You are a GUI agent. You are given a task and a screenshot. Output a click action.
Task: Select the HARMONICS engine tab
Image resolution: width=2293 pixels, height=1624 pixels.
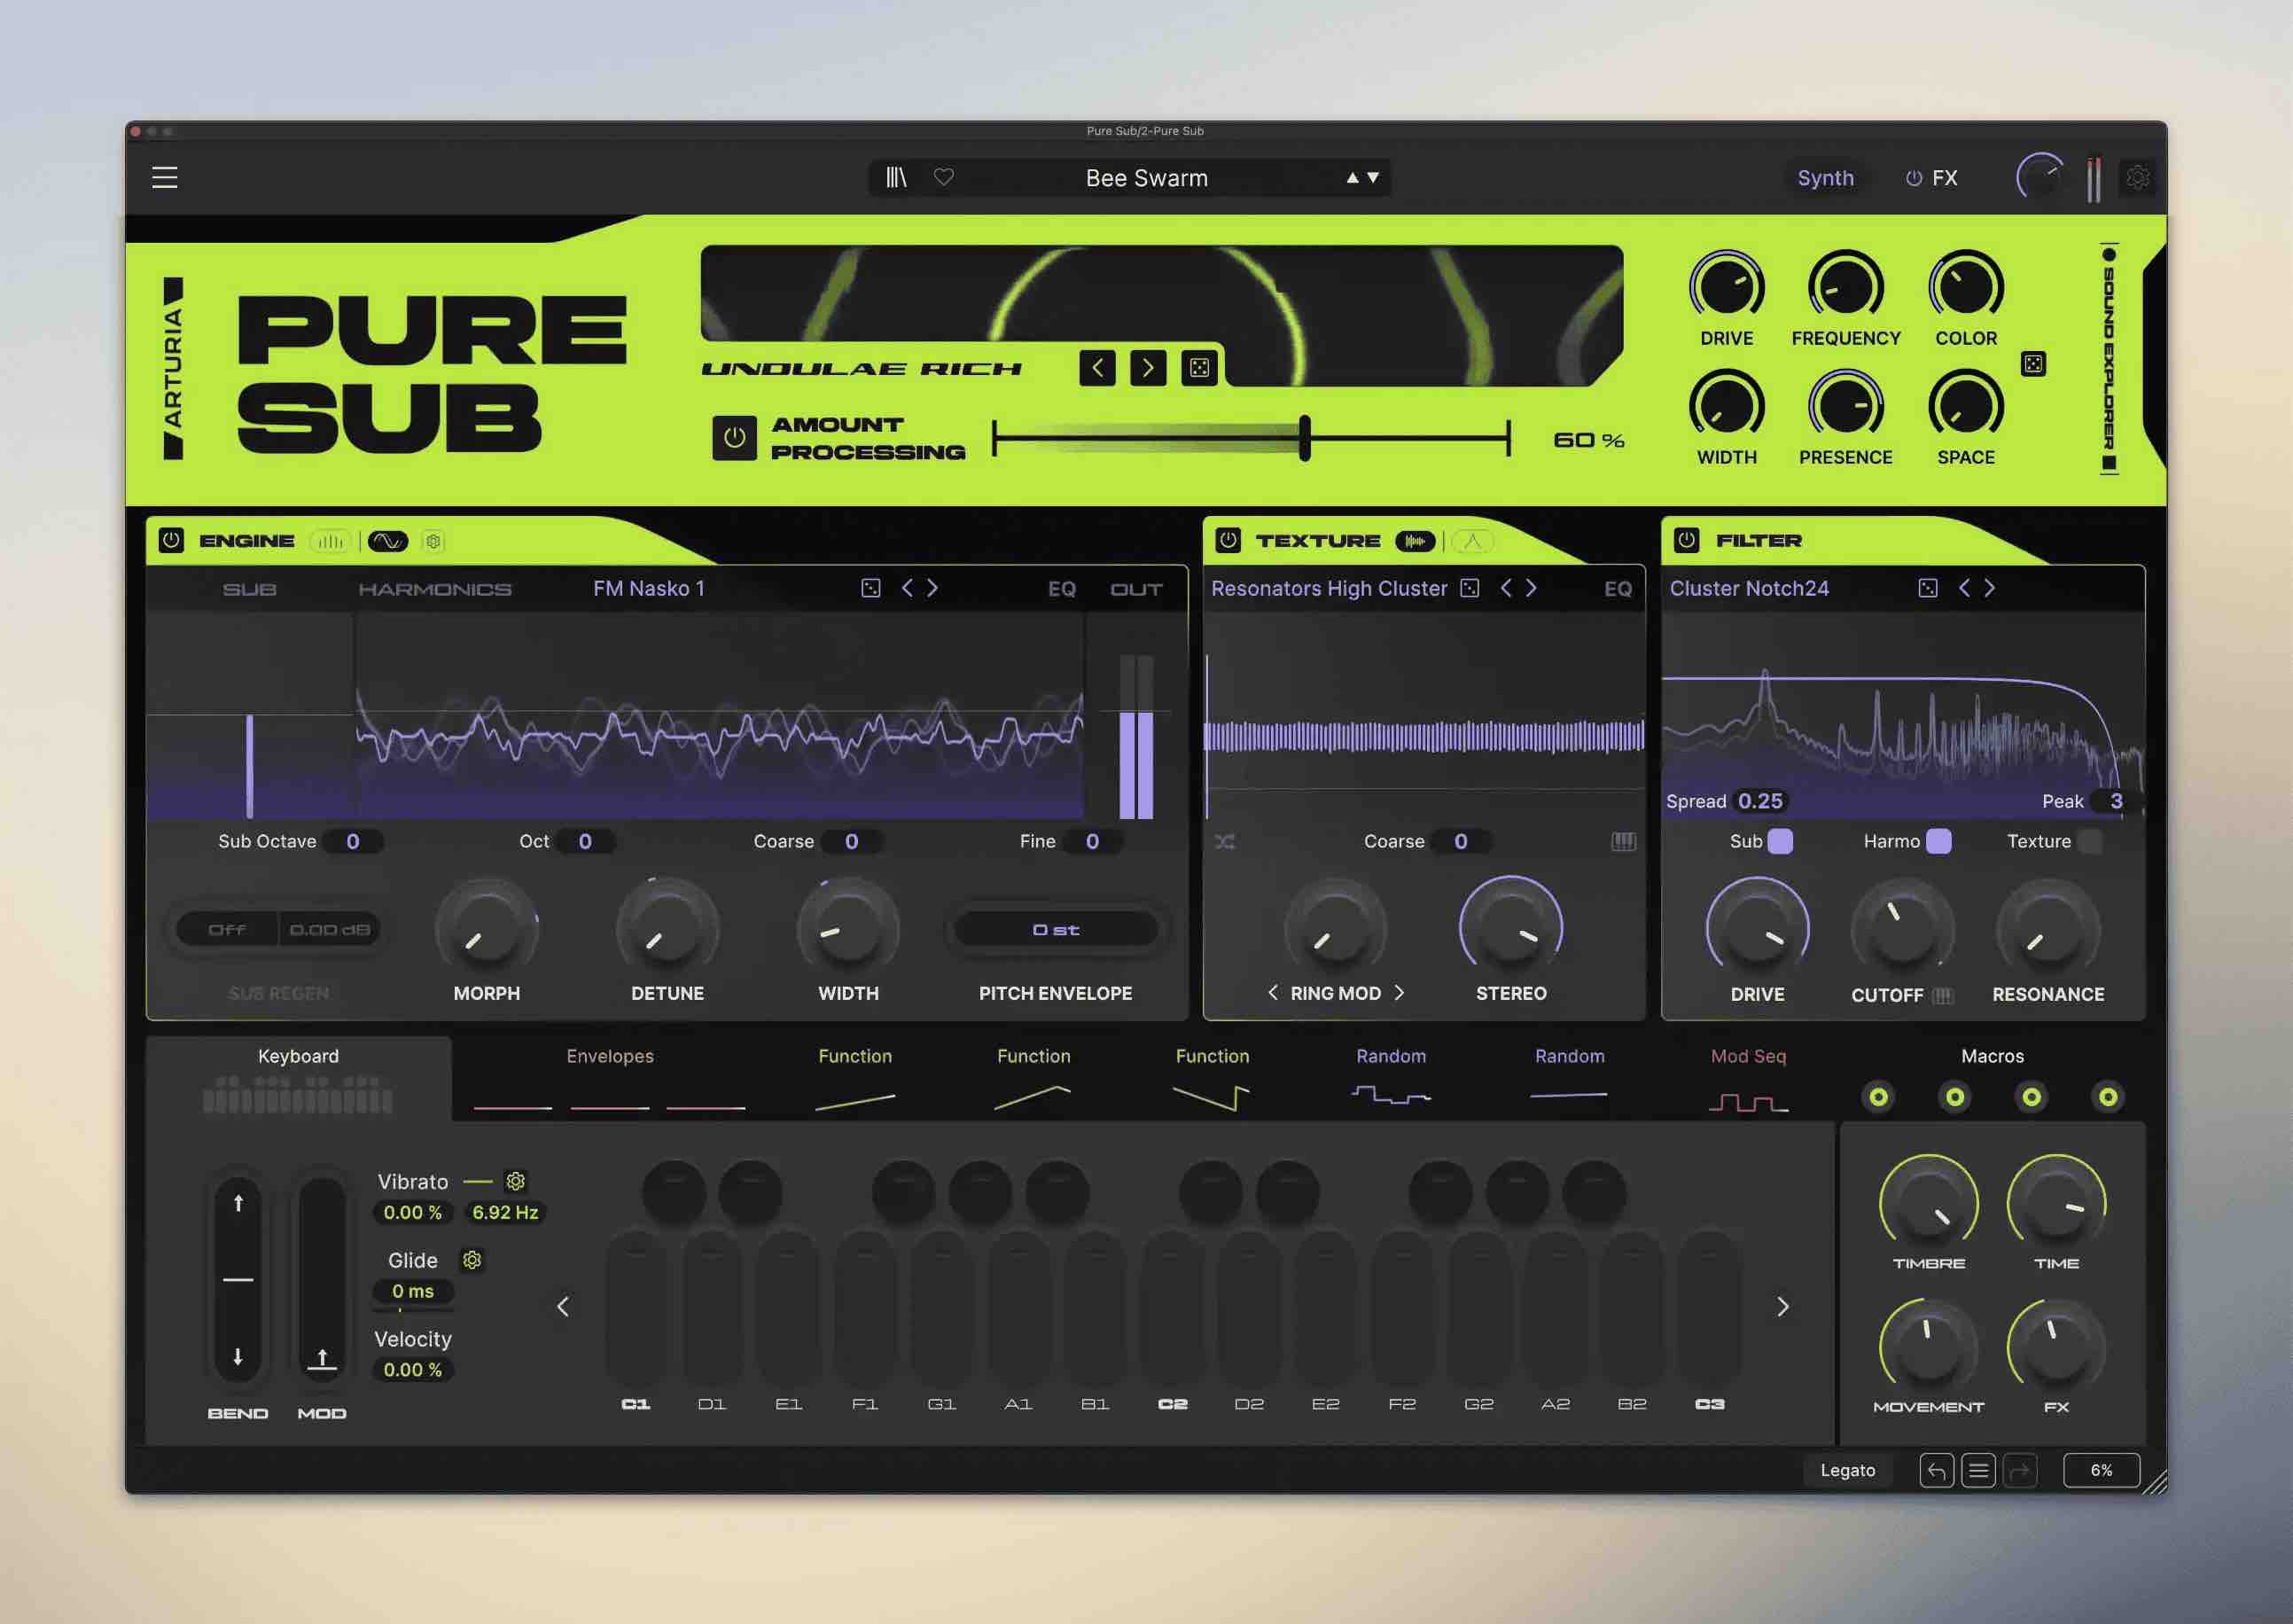pyautogui.click(x=435, y=589)
